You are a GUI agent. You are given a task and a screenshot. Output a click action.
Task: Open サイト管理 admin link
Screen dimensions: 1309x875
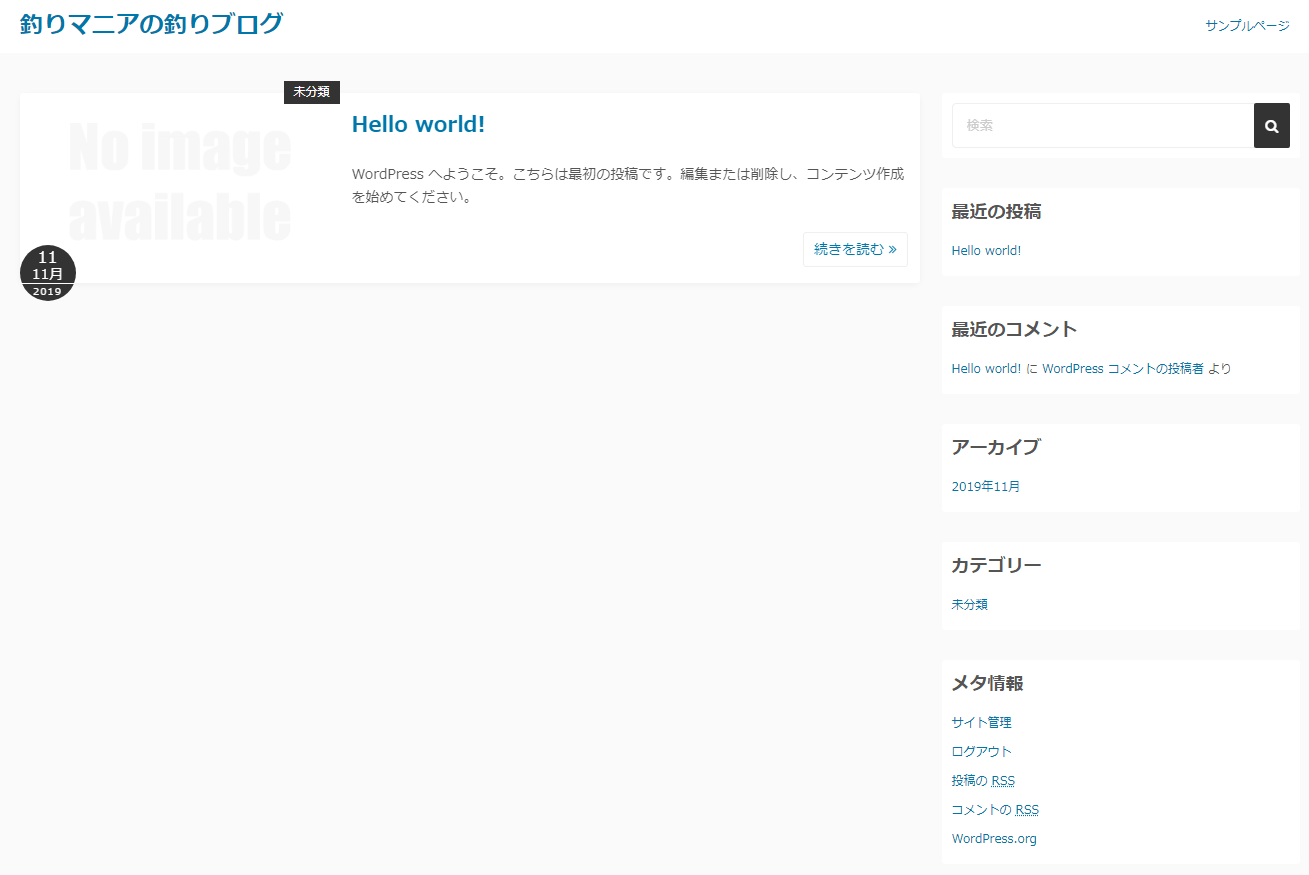(981, 723)
